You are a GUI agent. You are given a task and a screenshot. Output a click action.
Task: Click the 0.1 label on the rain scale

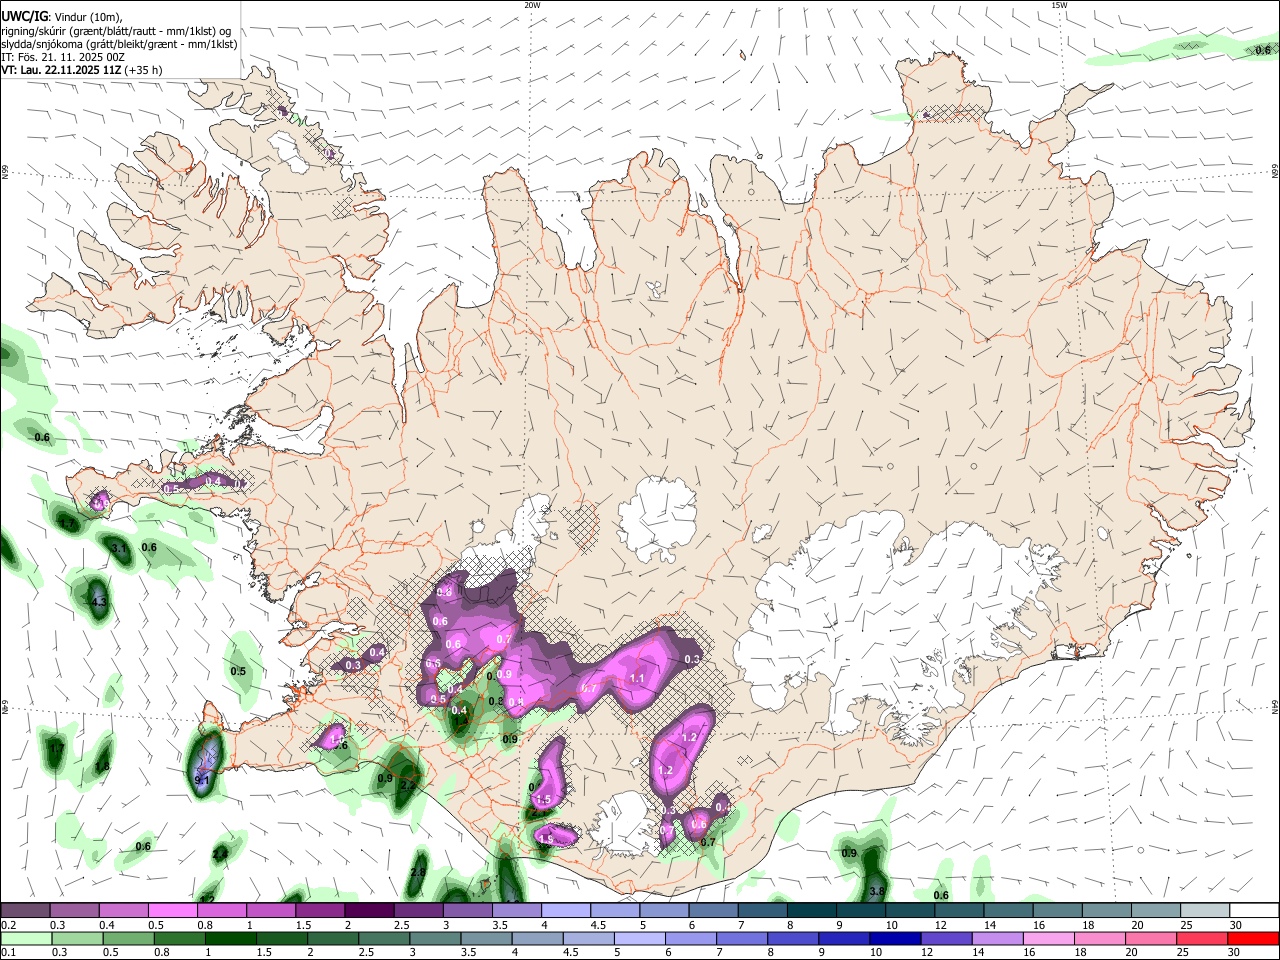(x=9, y=953)
